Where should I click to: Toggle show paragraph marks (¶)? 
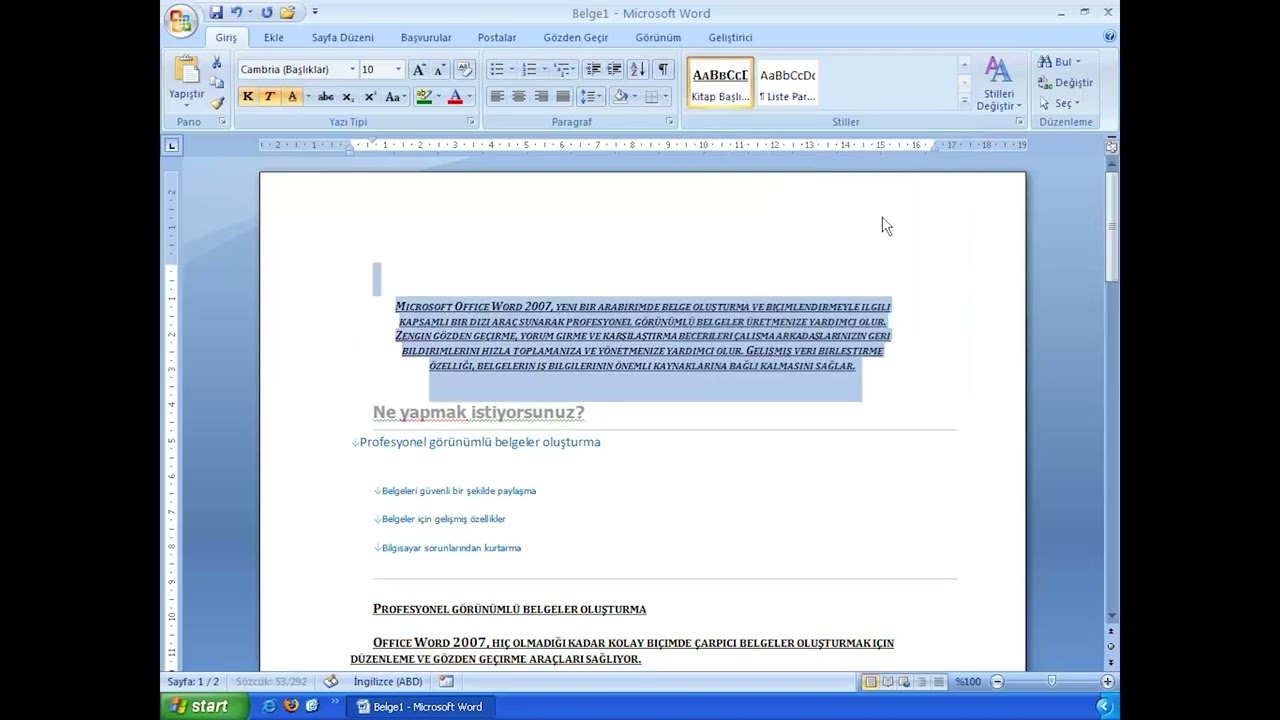click(662, 69)
